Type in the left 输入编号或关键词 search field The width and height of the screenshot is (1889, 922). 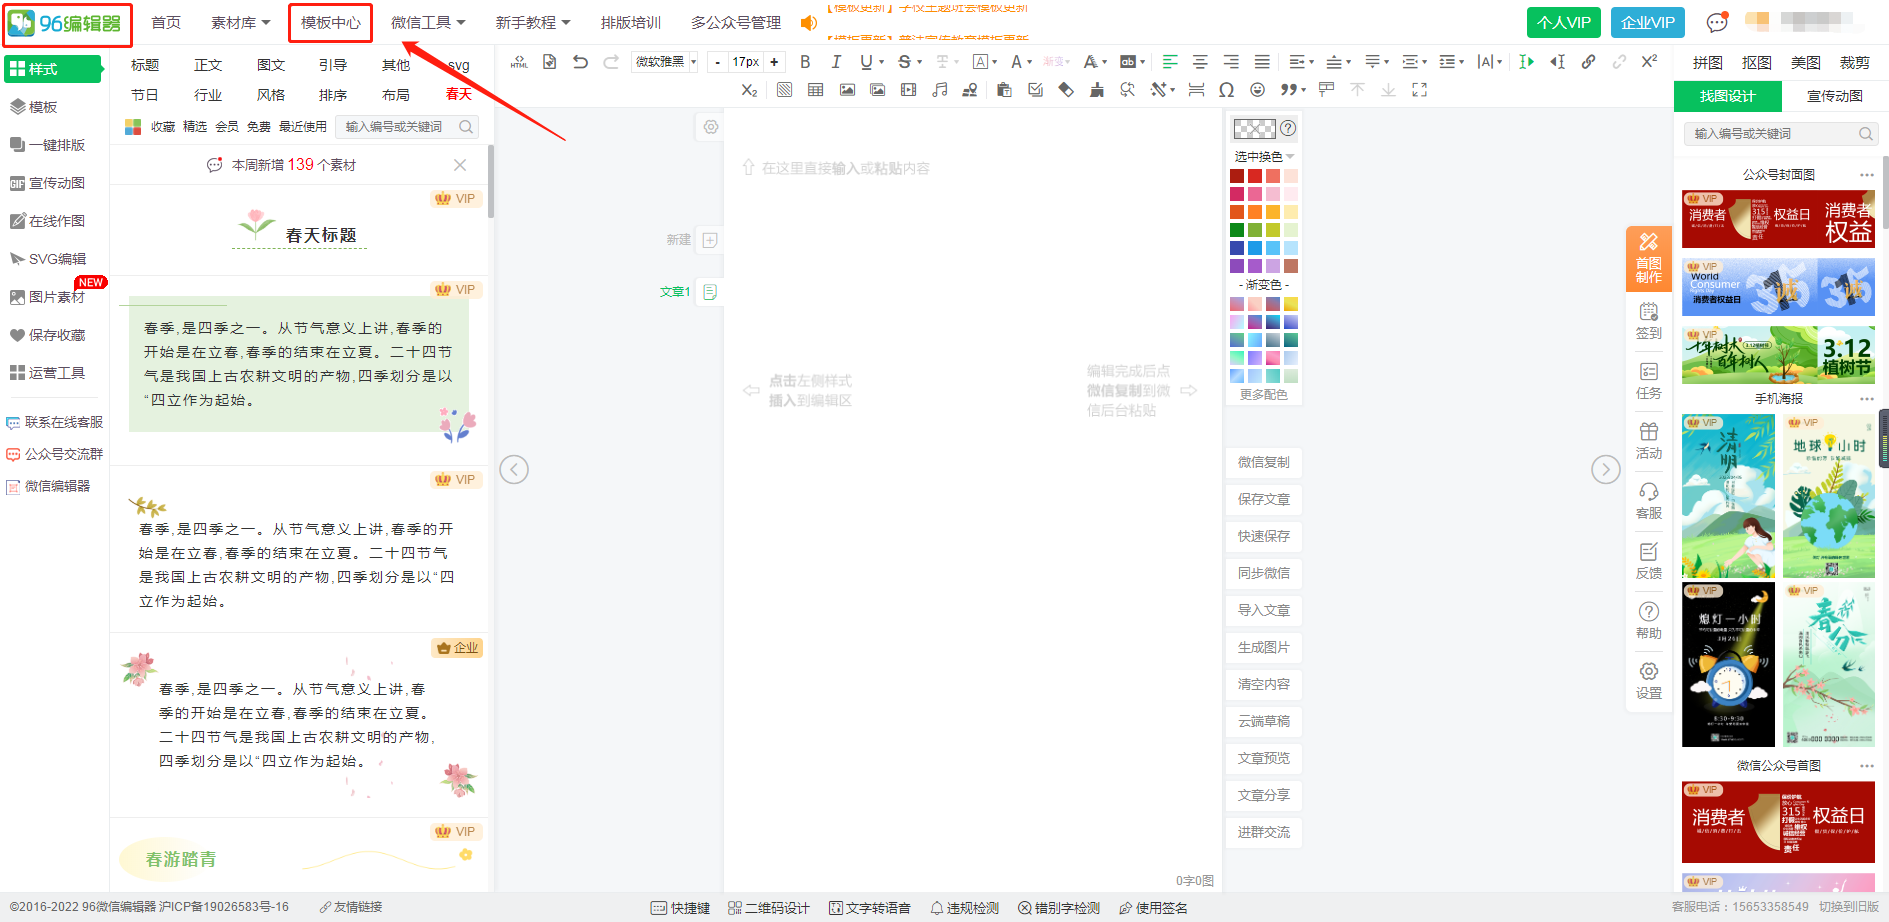(405, 127)
